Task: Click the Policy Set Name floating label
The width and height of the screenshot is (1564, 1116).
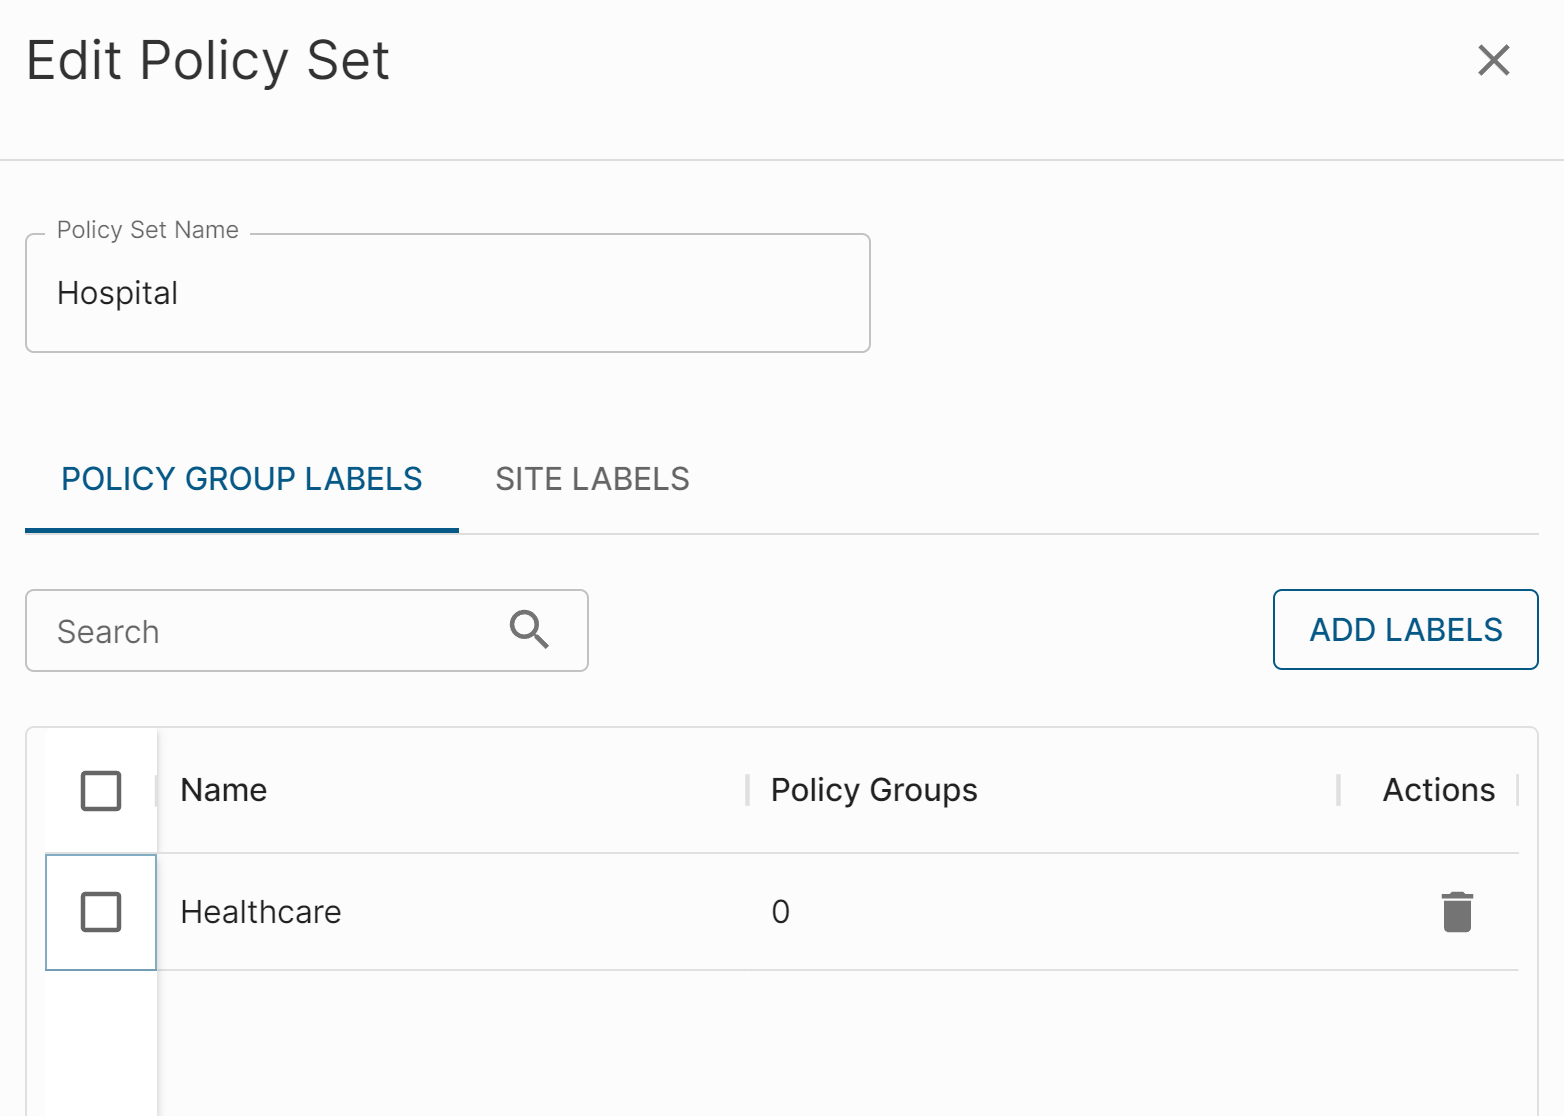Action: [x=148, y=230]
